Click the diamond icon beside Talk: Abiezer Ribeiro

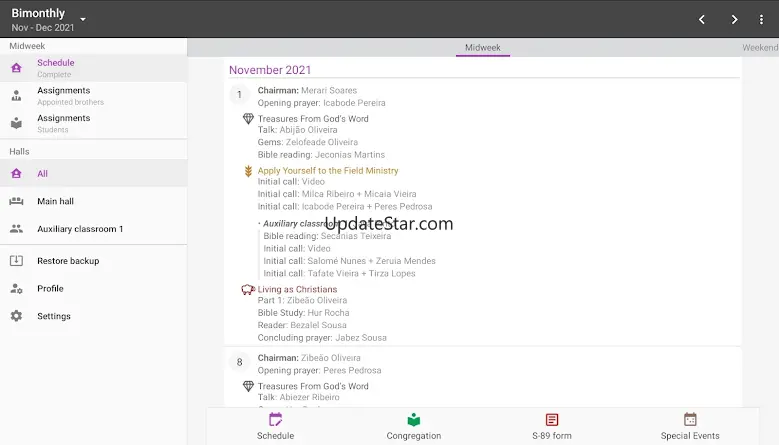coord(248,386)
